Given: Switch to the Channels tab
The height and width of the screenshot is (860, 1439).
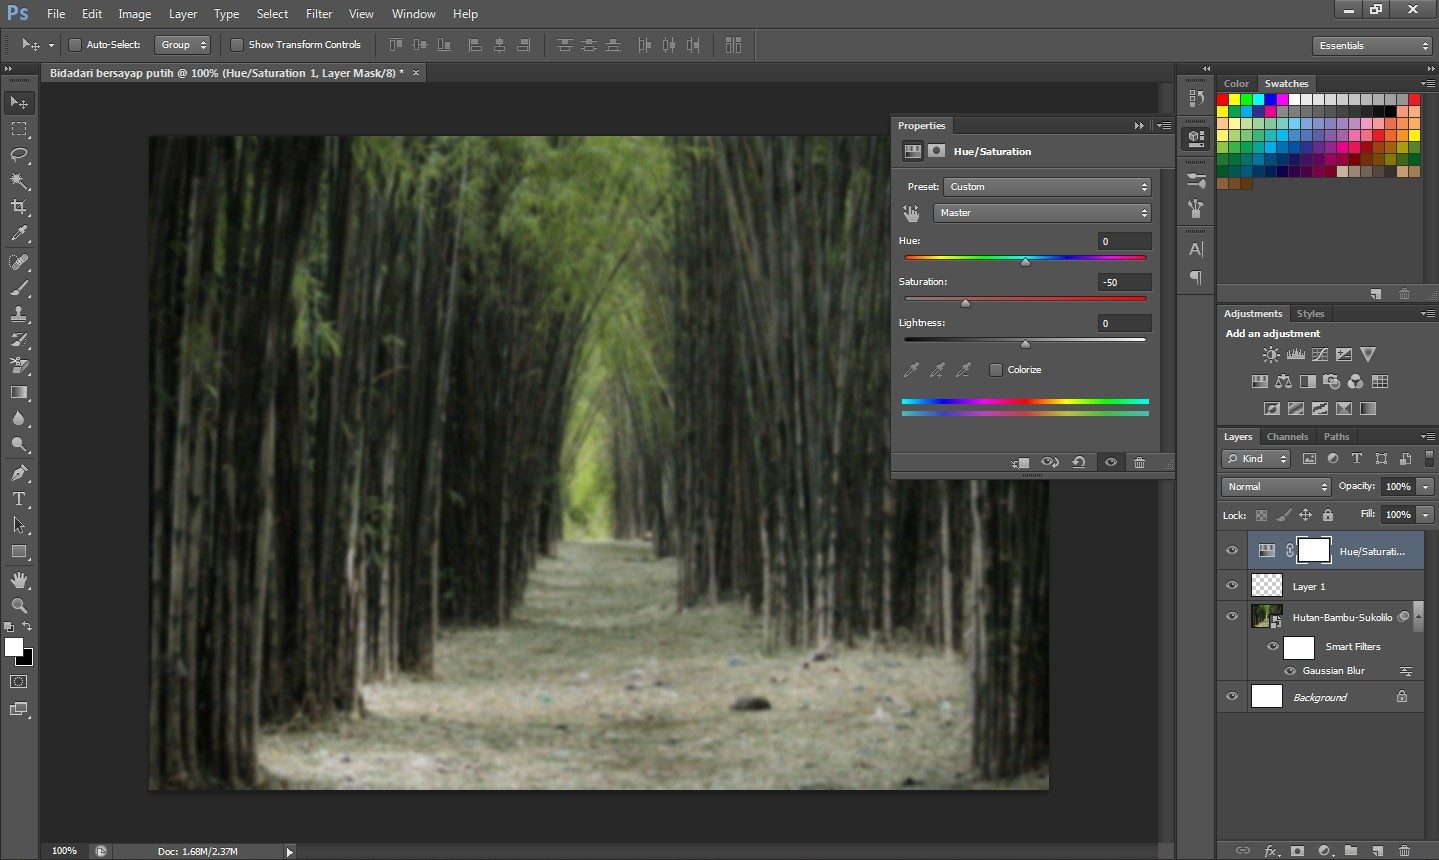Looking at the screenshot, I should [x=1287, y=437].
